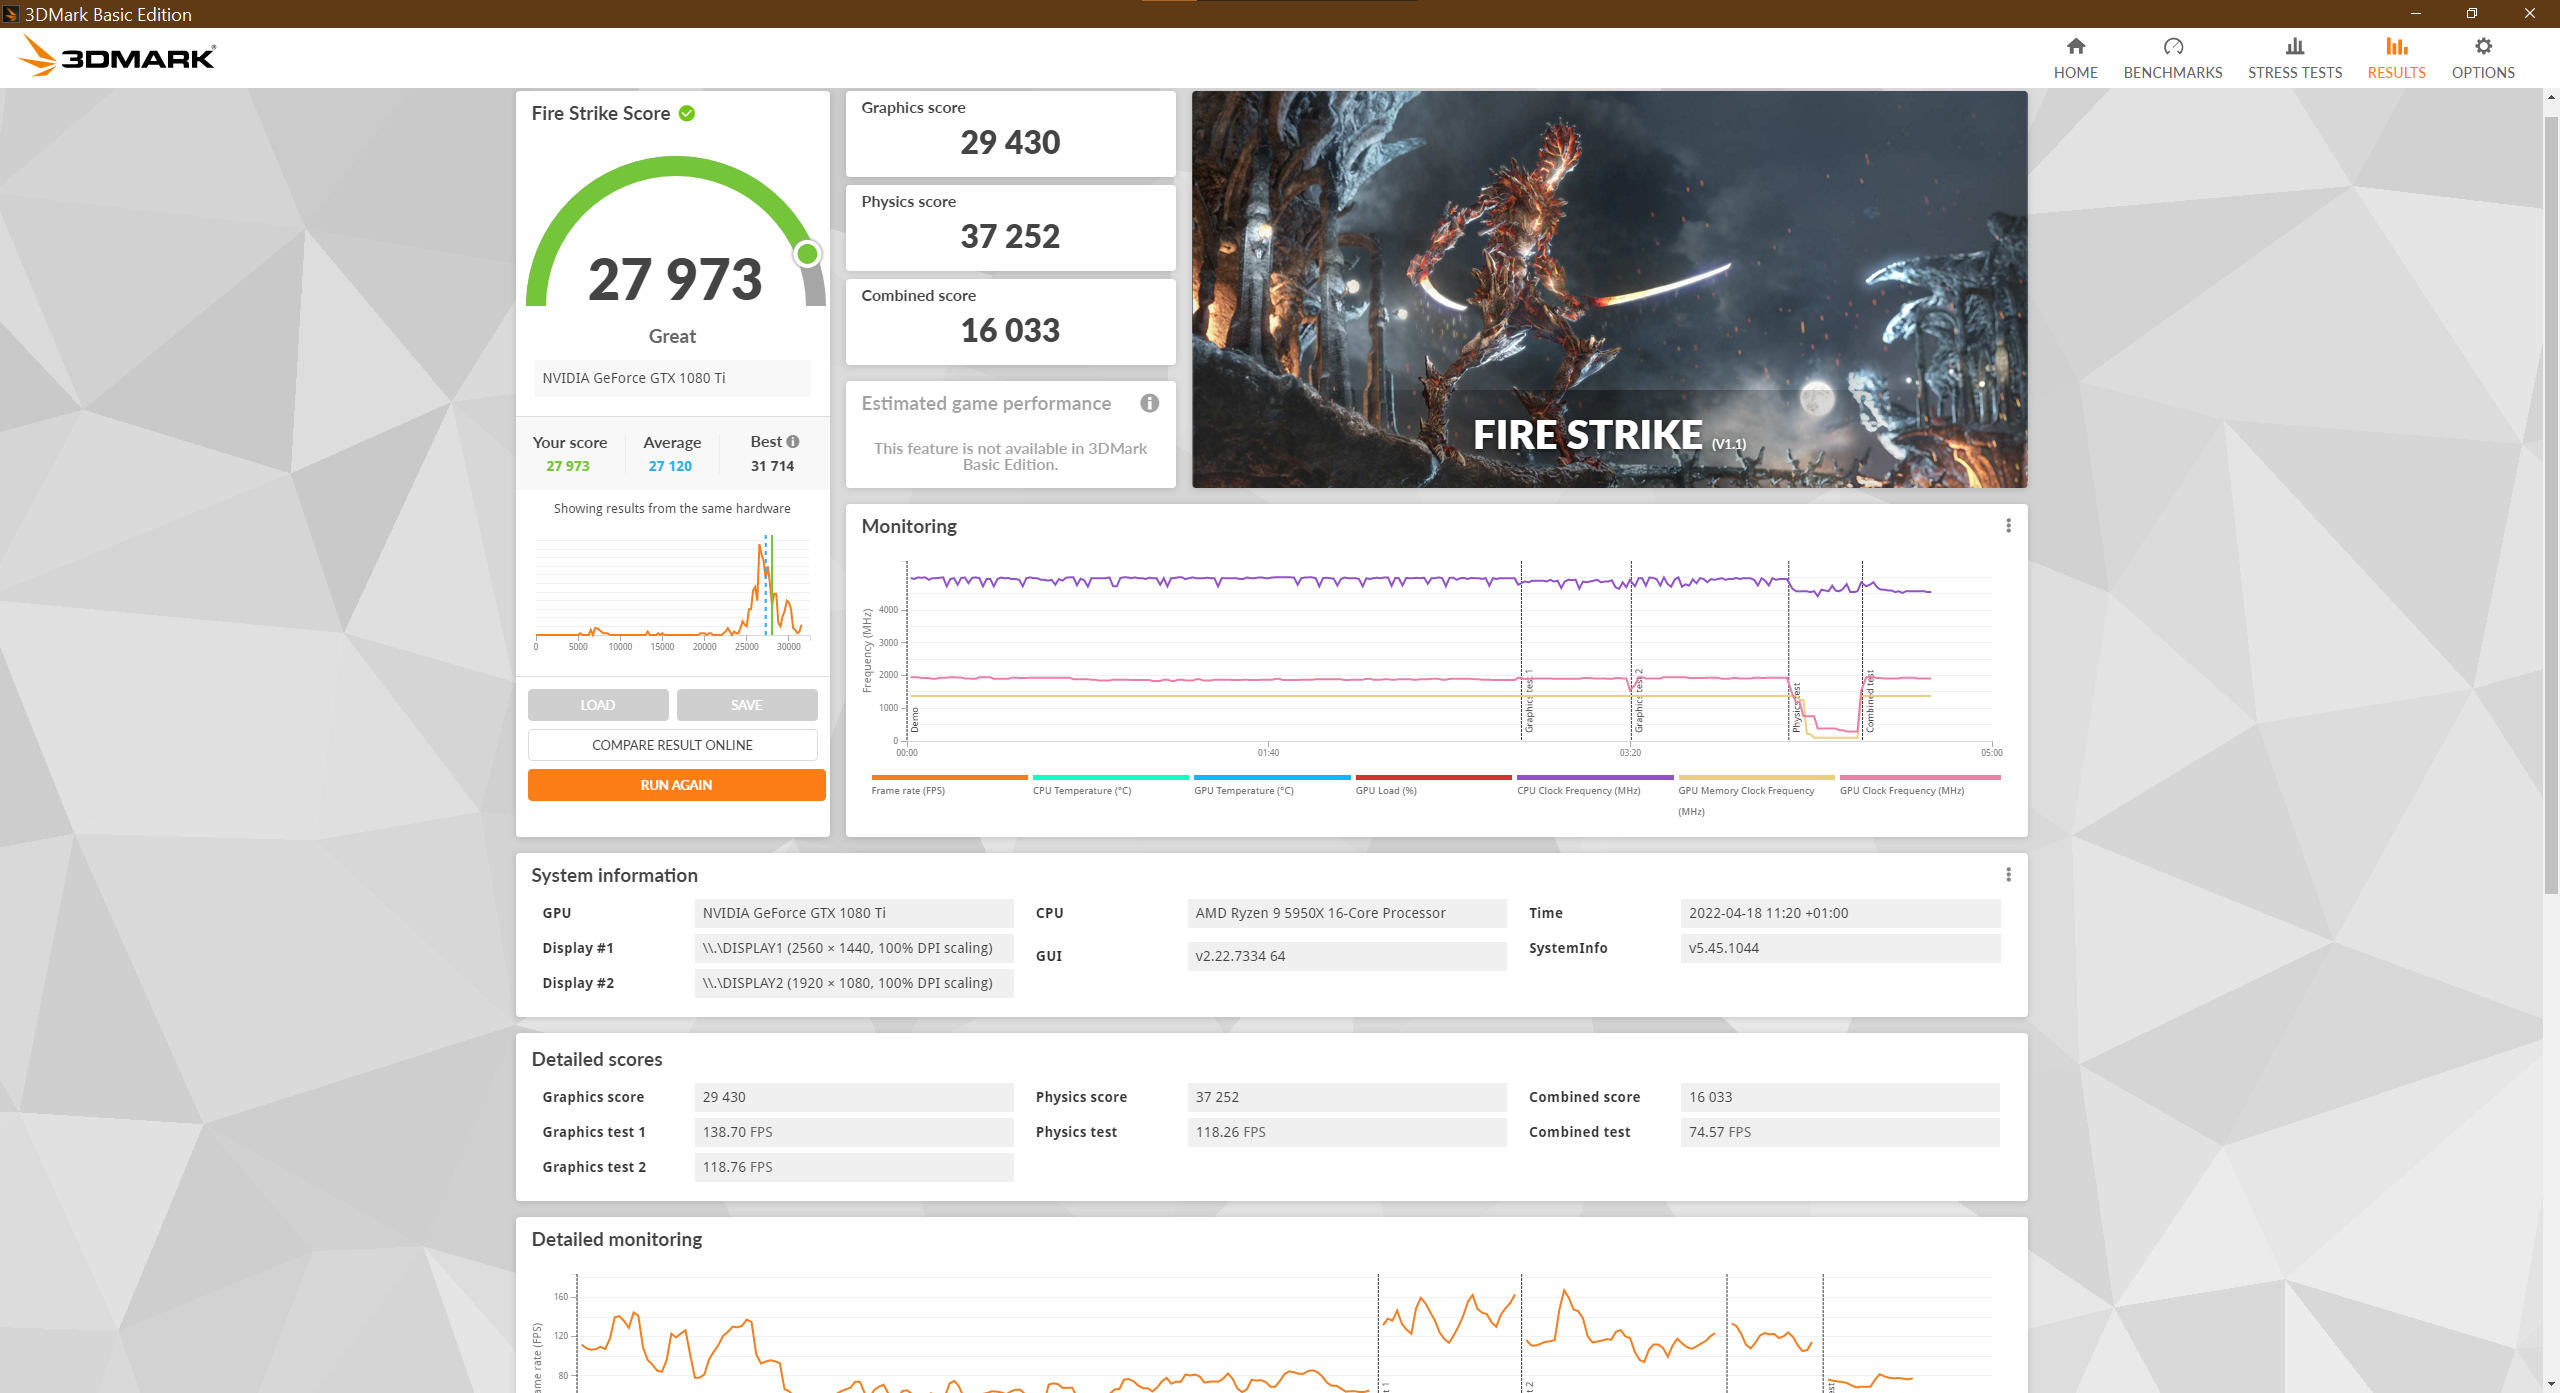Viewport: 2560px width, 1393px height.
Task: Open the Home section icon
Action: coord(2075,46)
